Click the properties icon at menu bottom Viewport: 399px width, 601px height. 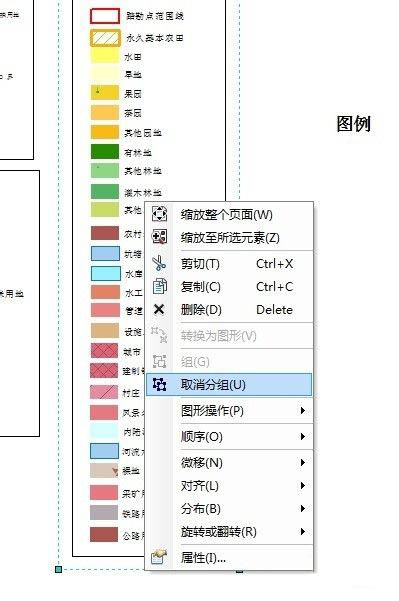[159, 557]
